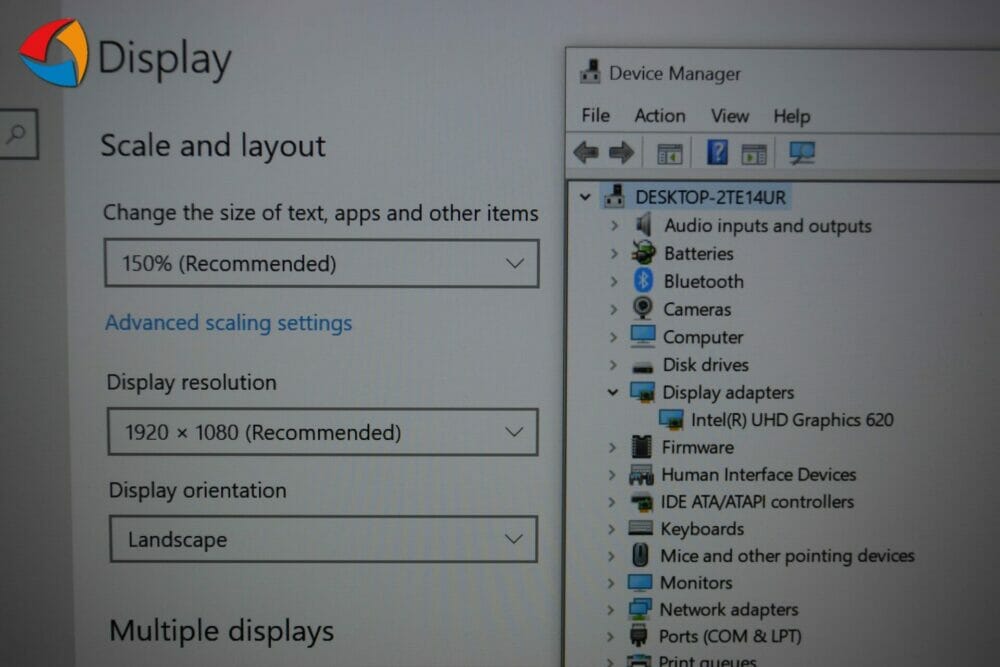Viewport: 1000px width, 667px height.
Task: Click the IDE ATA/ATAPI controllers icon
Action: pyautogui.click(x=641, y=502)
